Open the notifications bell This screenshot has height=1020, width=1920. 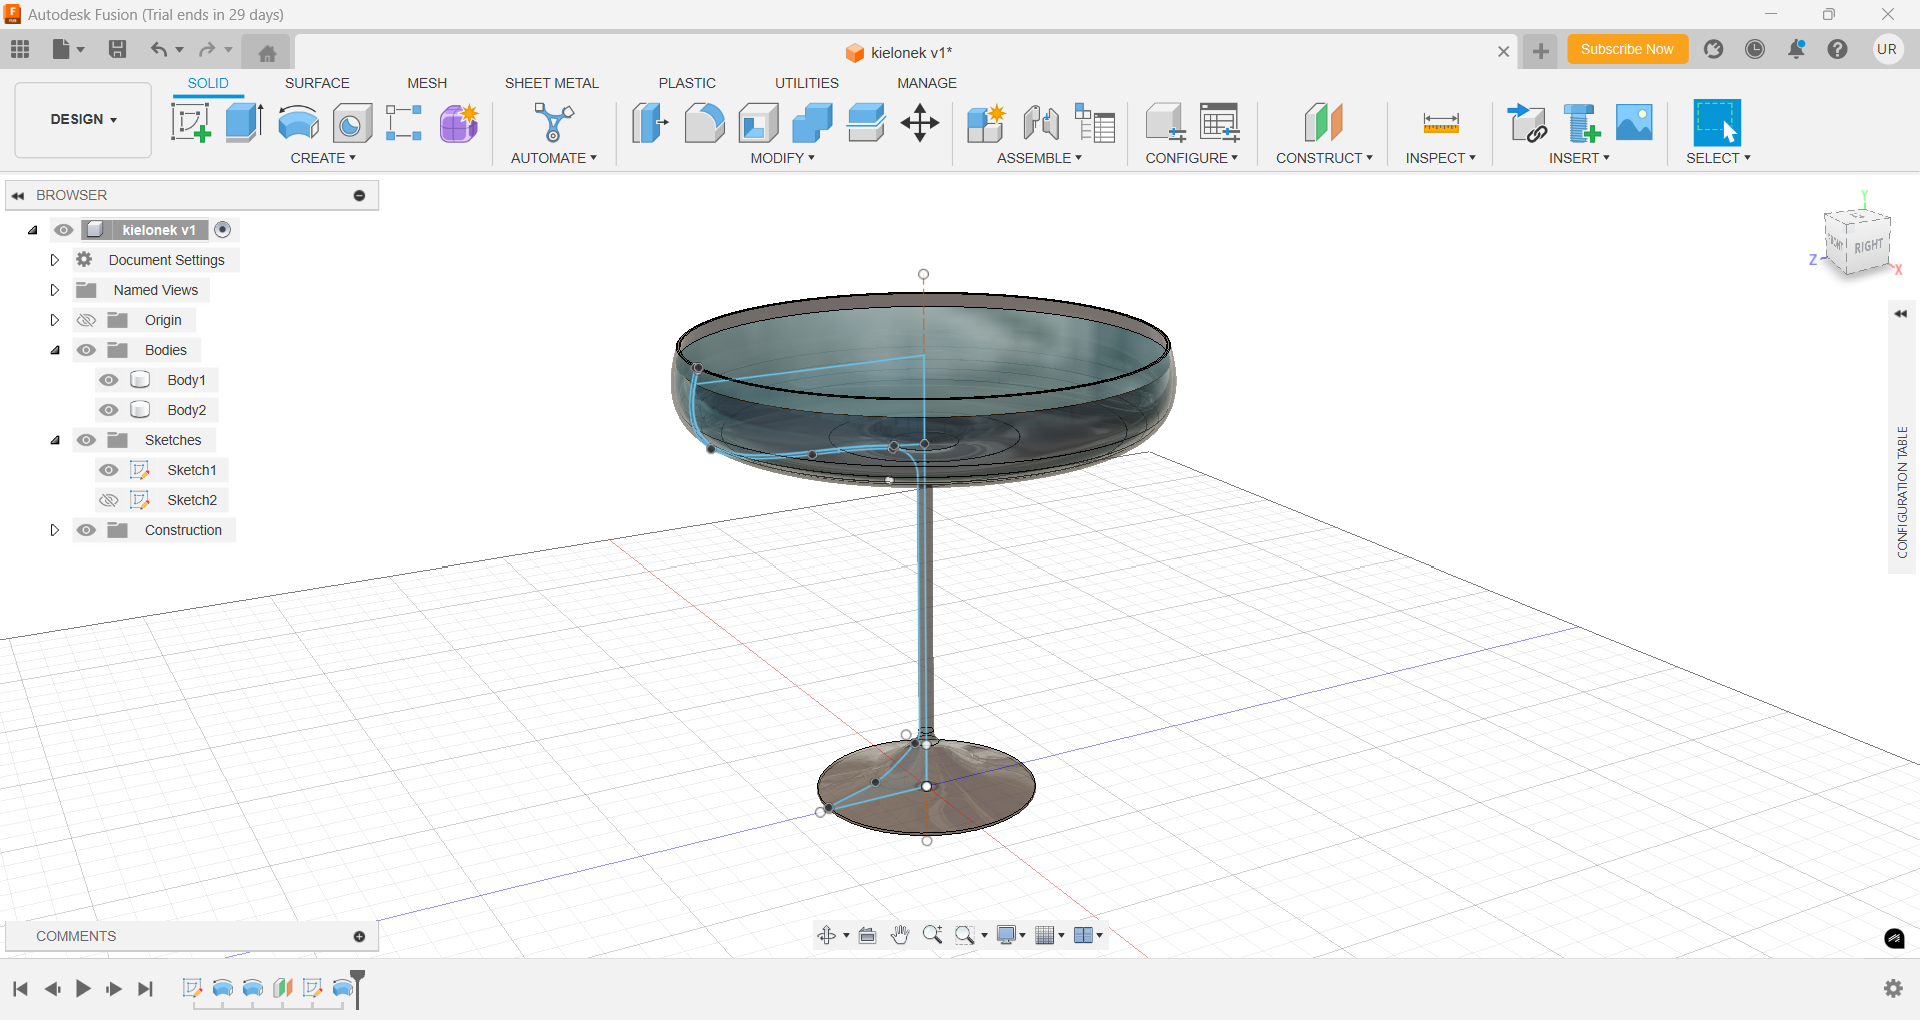pyautogui.click(x=1796, y=49)
